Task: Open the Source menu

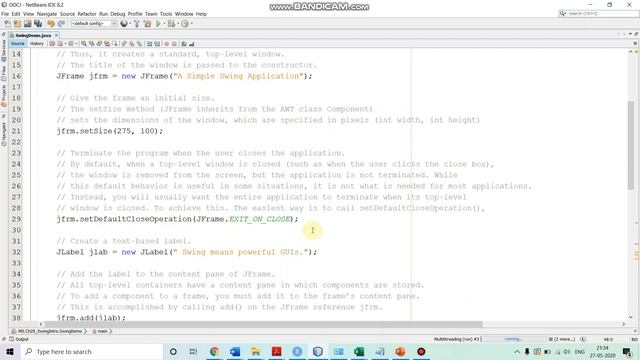Action: pyautogui.click(x=67, y=14)
